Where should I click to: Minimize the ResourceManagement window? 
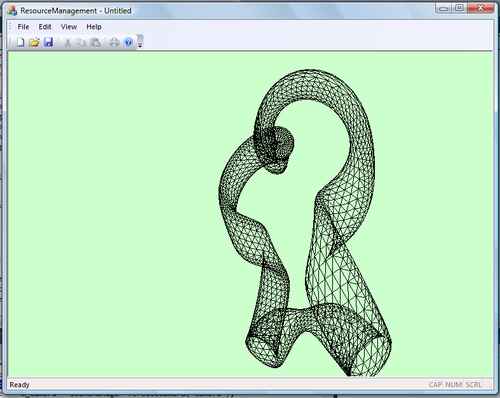point(443,8)
